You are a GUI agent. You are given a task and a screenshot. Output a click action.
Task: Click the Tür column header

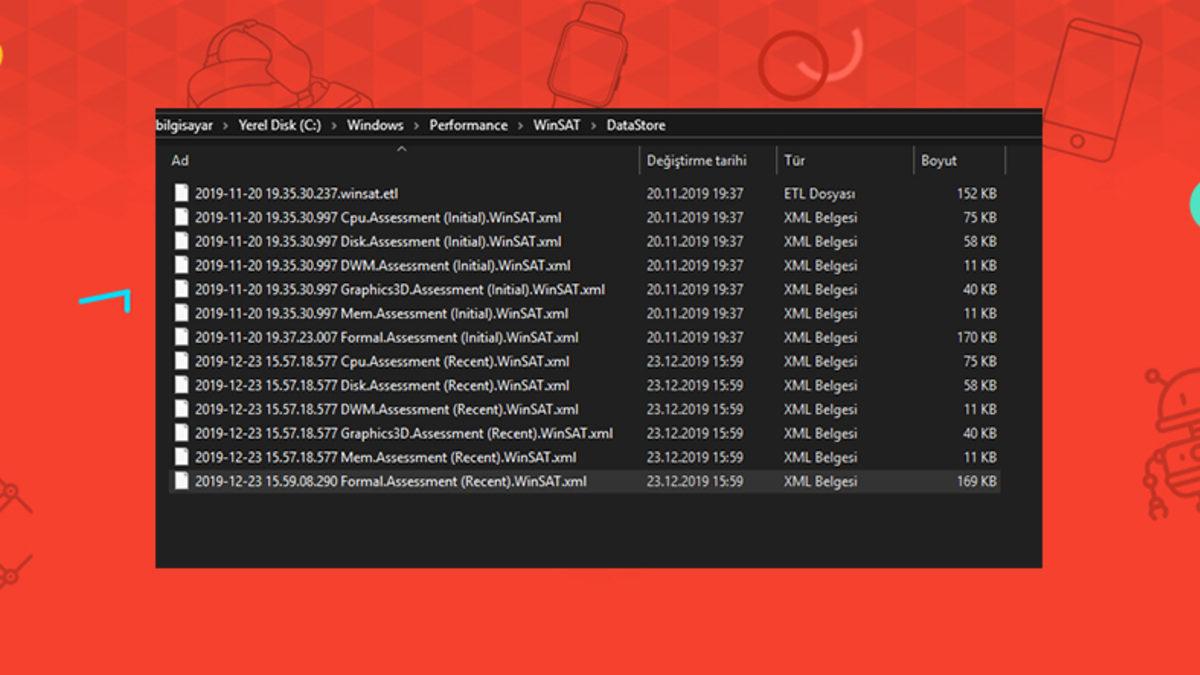pos(795,160)
